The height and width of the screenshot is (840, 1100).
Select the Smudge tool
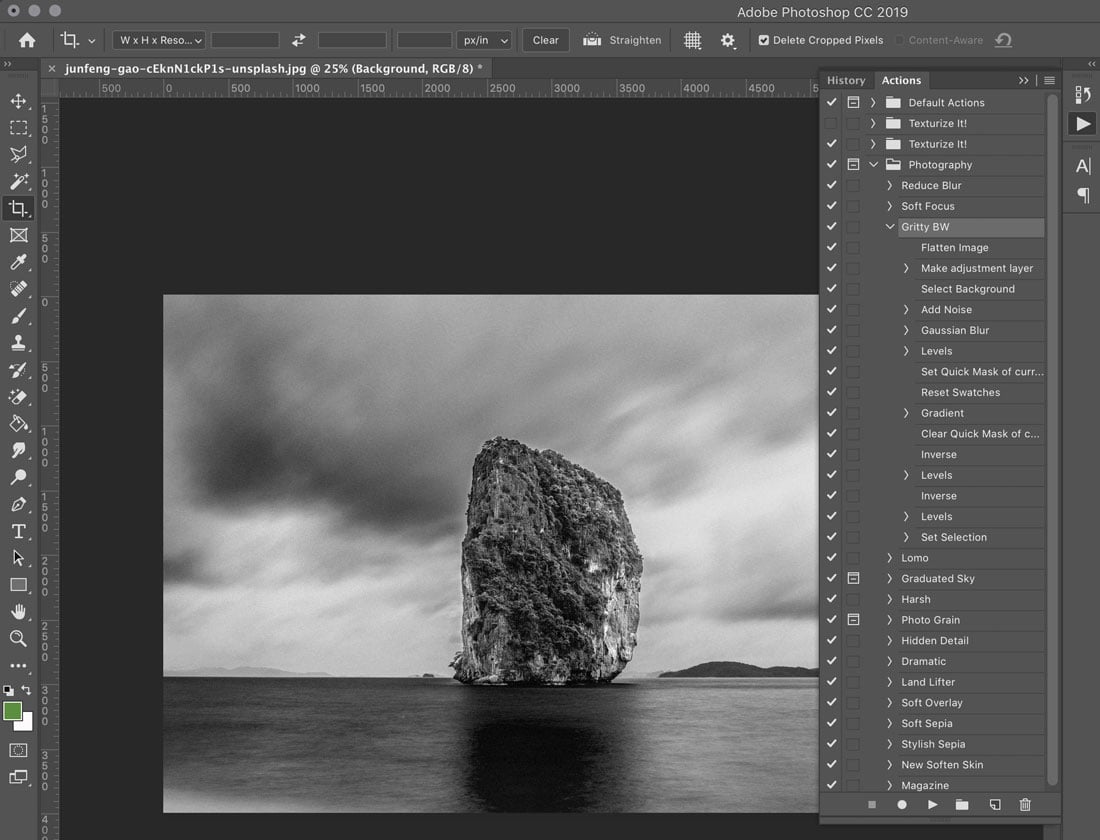(x=18, y=450)
